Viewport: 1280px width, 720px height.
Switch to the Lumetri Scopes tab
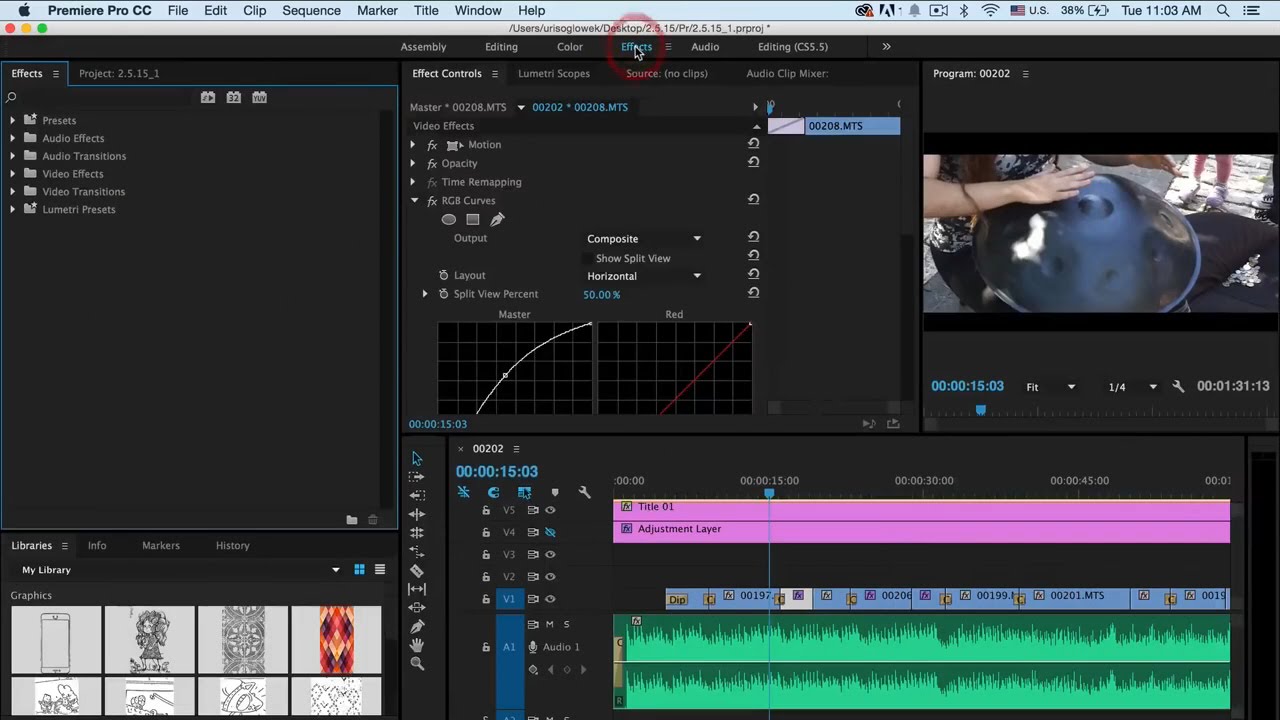pyautogui.click(x=553, y=73)
